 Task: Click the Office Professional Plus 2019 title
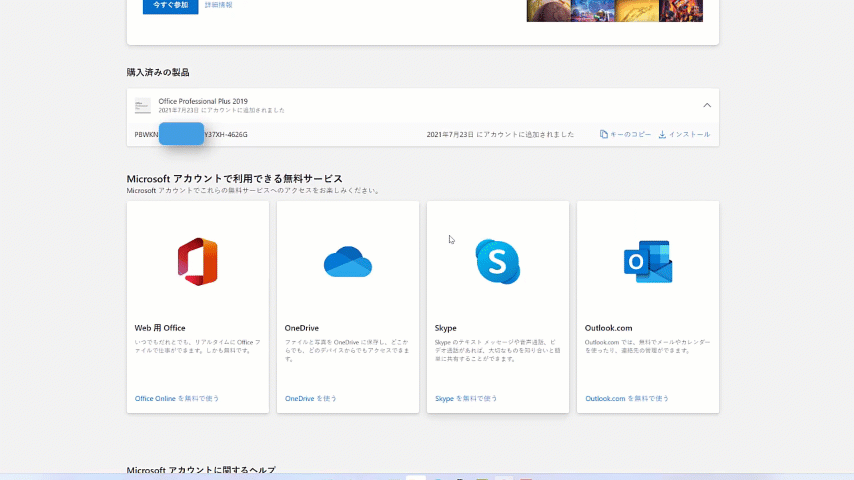click(203, 101)
